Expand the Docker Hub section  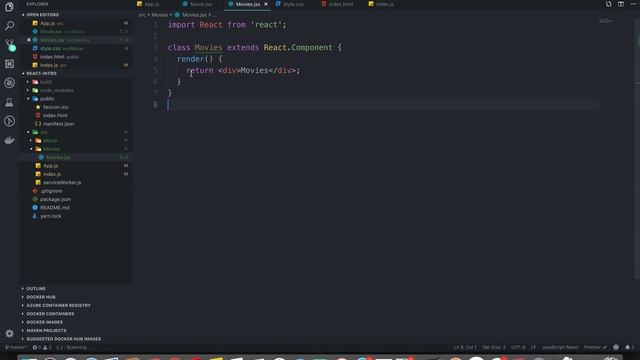[41, 297]
